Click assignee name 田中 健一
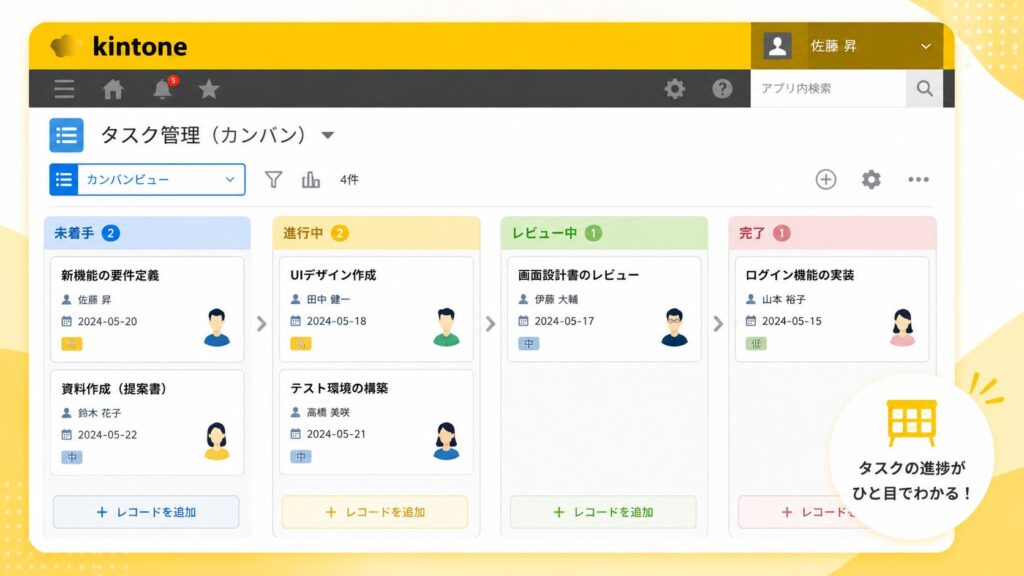The image size is (1024, 576). [x=328, y=299]
